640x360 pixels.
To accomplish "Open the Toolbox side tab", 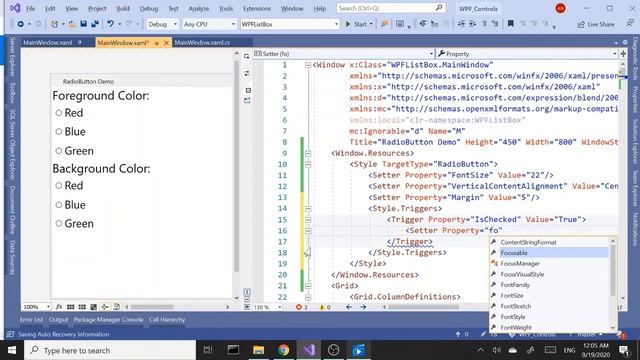I will pyautogui.click(x=12, y=92).
